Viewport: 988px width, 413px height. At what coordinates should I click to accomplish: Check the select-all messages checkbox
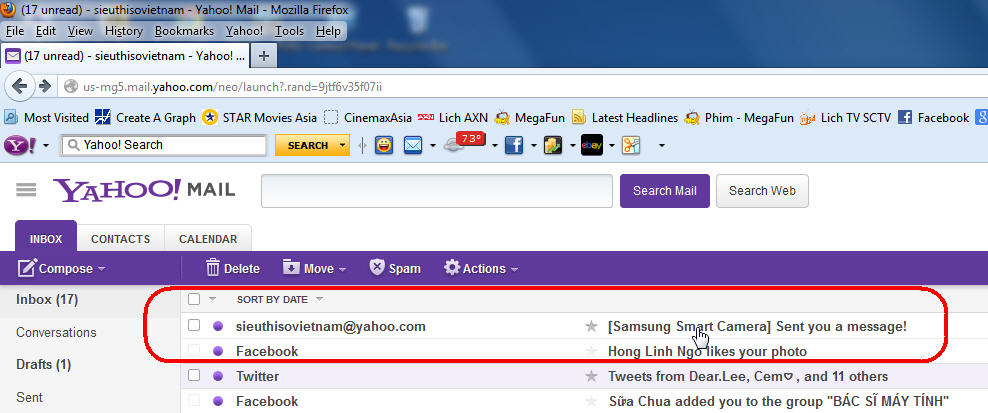tap(194, 299)
